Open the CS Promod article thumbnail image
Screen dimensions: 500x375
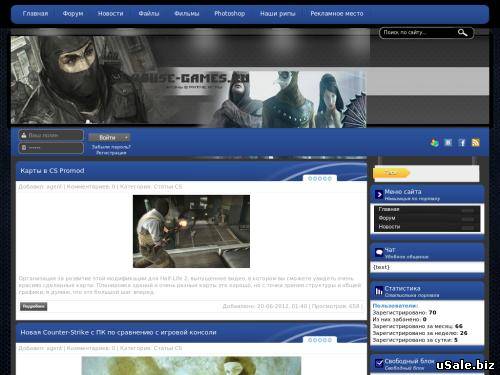[191, 231]
